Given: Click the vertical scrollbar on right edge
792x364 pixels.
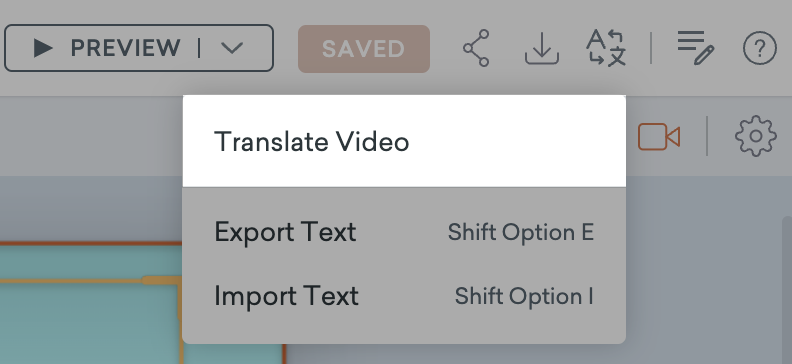Looking at the screenshot, I should [x=787, y=290].
